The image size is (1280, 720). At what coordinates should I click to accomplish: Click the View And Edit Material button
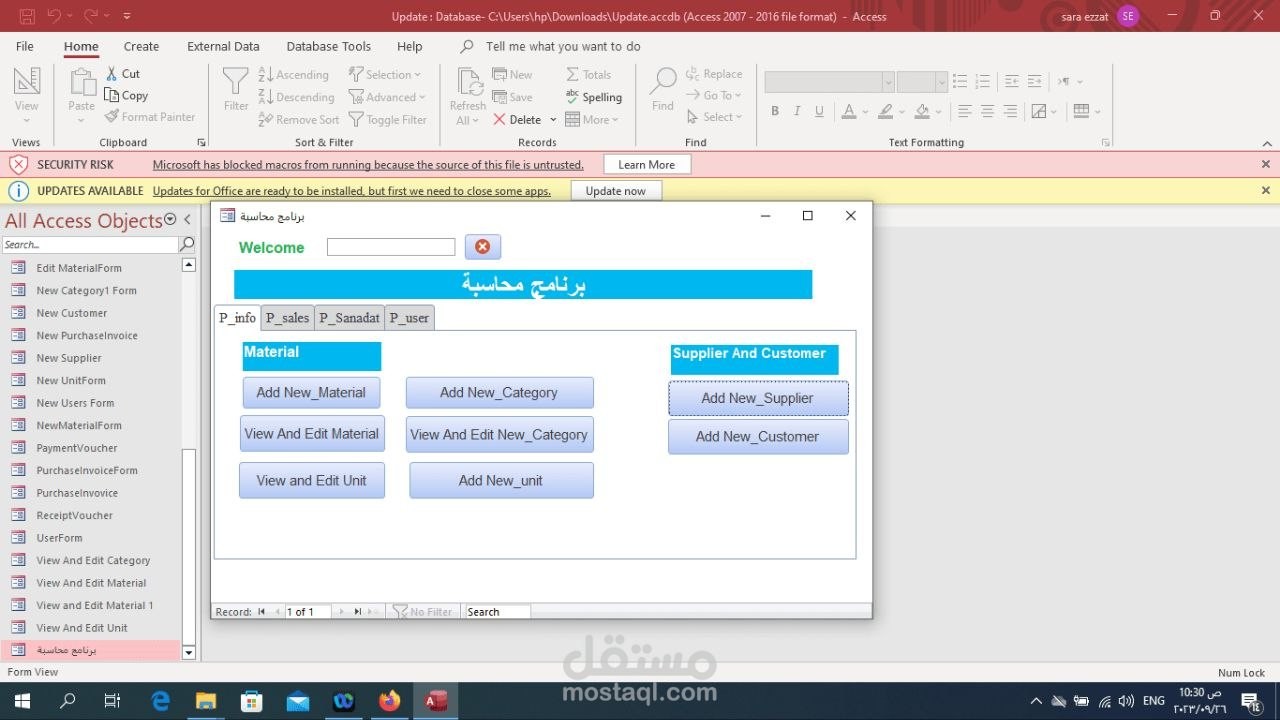coord(312,434)
